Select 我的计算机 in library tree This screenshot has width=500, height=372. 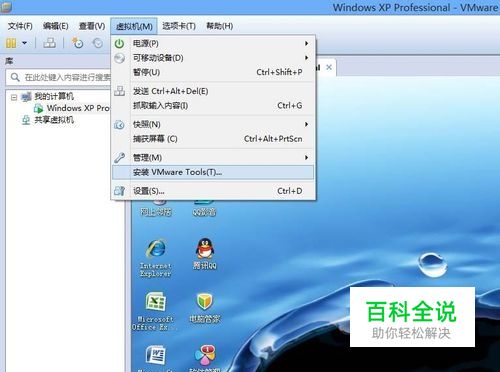pos(54,97)
